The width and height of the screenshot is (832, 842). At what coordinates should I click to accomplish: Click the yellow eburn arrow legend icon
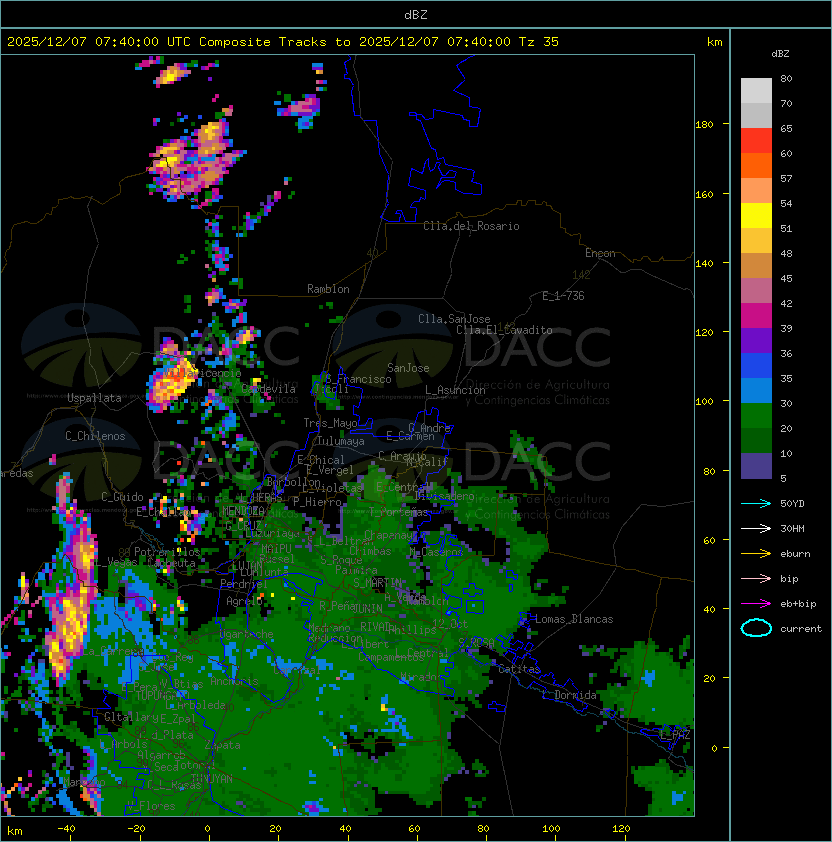756,554
